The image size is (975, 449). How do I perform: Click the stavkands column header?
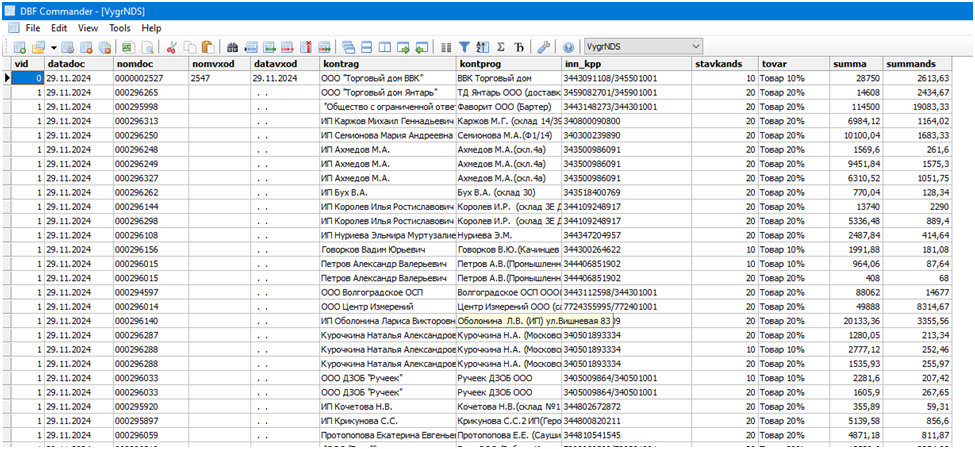(x=724, y=63)
